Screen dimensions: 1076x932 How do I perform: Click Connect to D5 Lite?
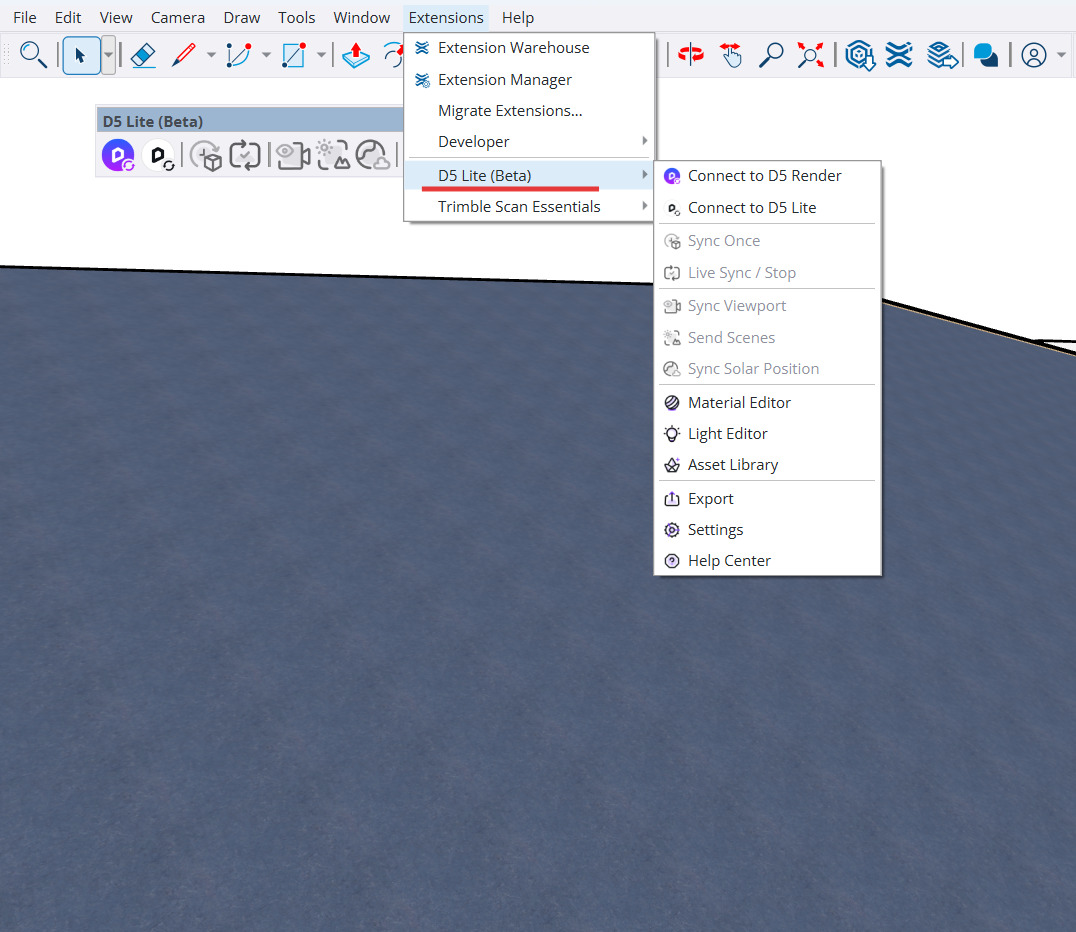[751, 207]
